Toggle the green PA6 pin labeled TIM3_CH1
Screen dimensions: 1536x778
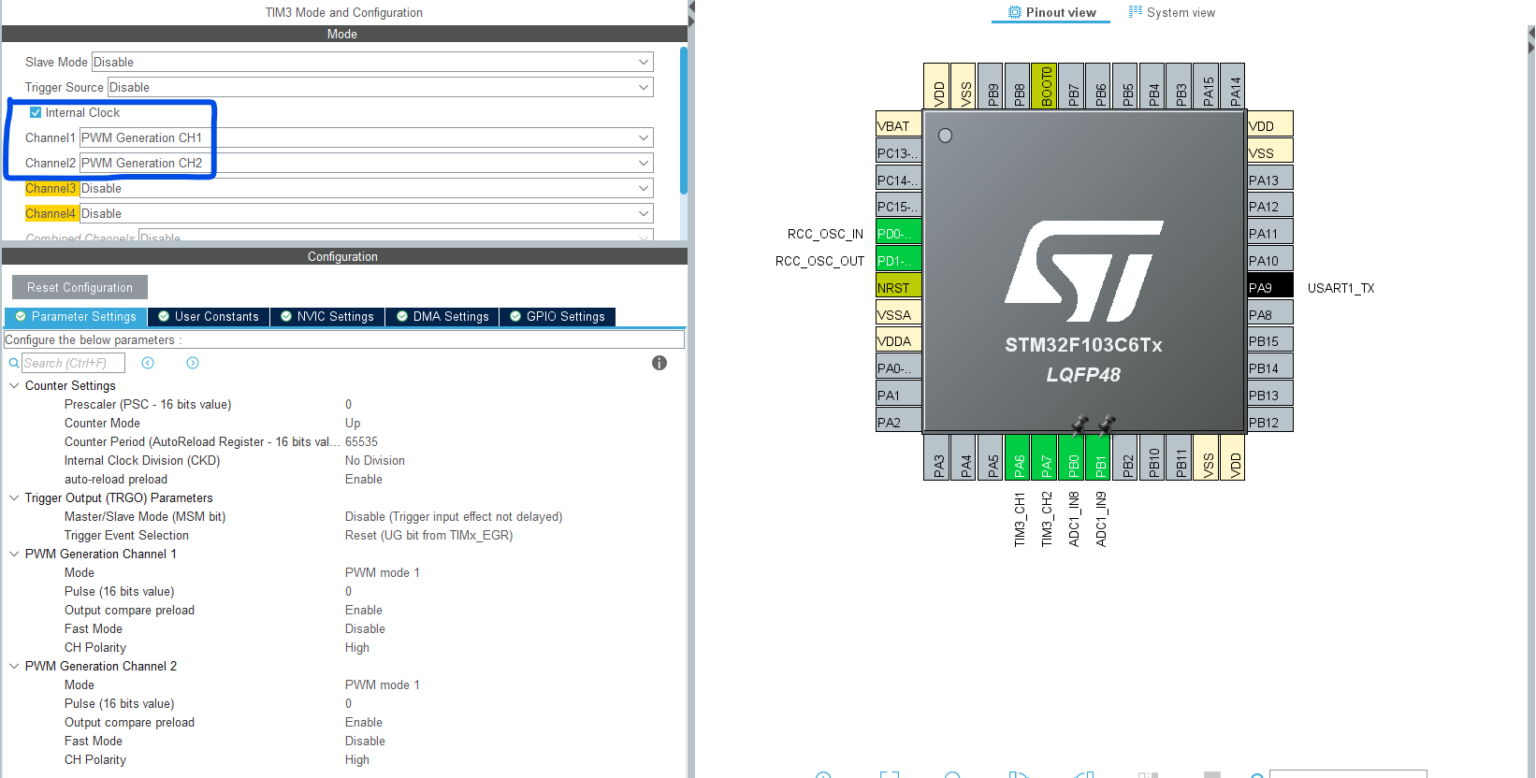pyautogui.click(x=1017, y=461)
